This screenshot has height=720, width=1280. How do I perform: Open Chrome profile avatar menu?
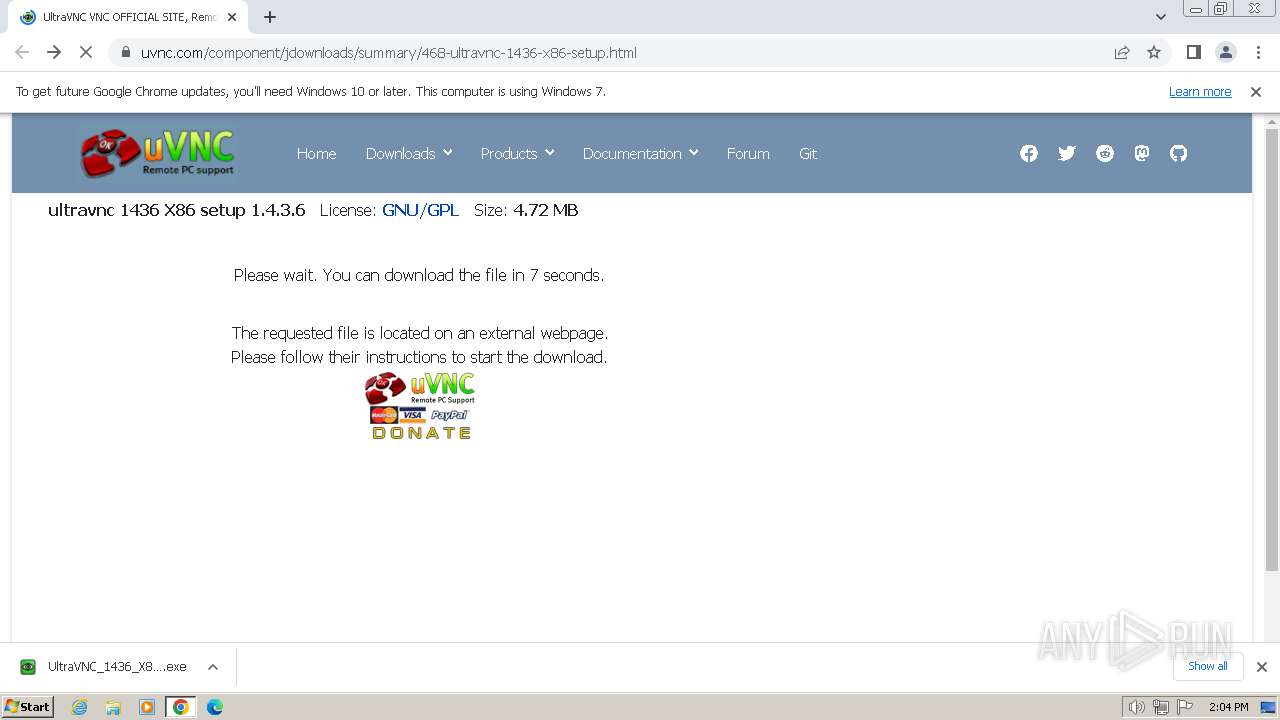point(1226,52)
